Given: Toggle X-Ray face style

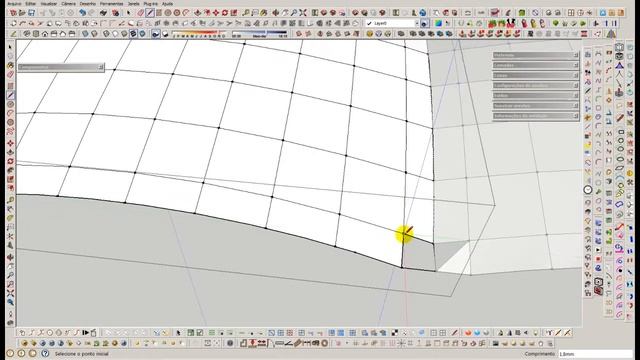Looking at the screenshot, I should (84, 34).
